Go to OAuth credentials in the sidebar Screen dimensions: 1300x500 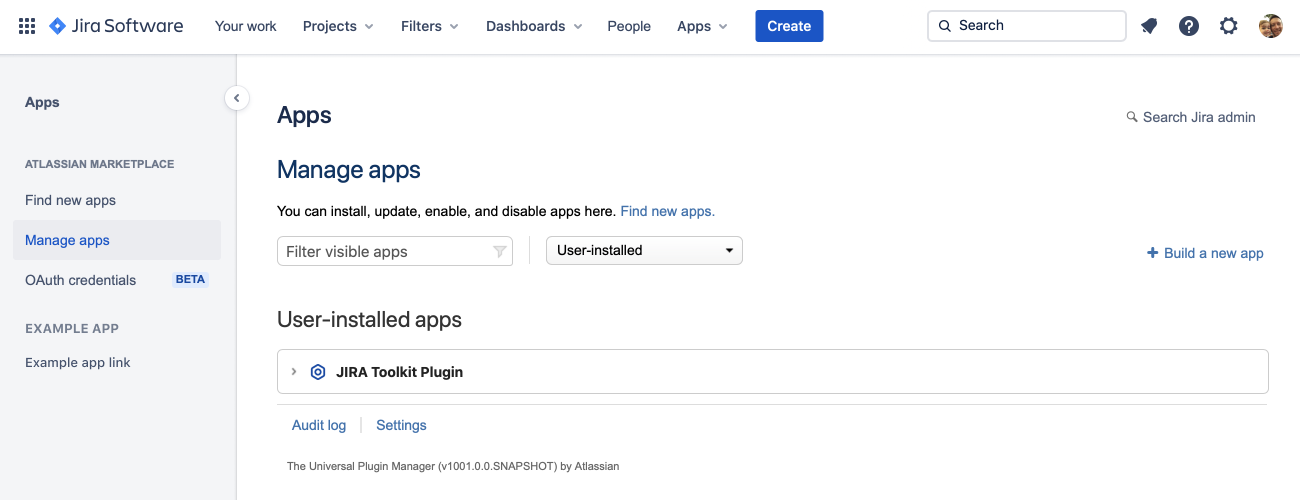(x=80, y=280)
